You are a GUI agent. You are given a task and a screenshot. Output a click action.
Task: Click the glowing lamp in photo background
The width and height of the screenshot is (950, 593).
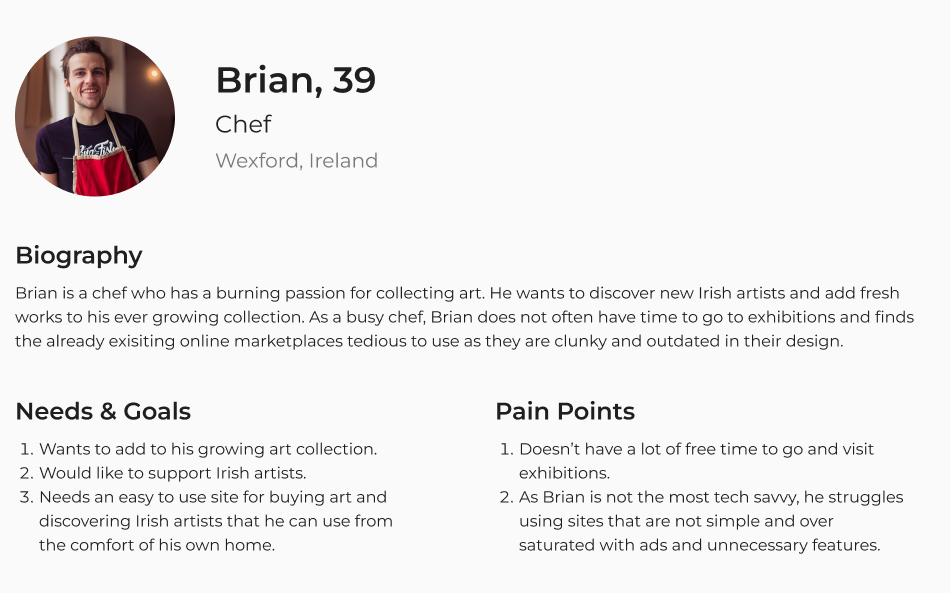pyautogui.click(x=153, y=74)
